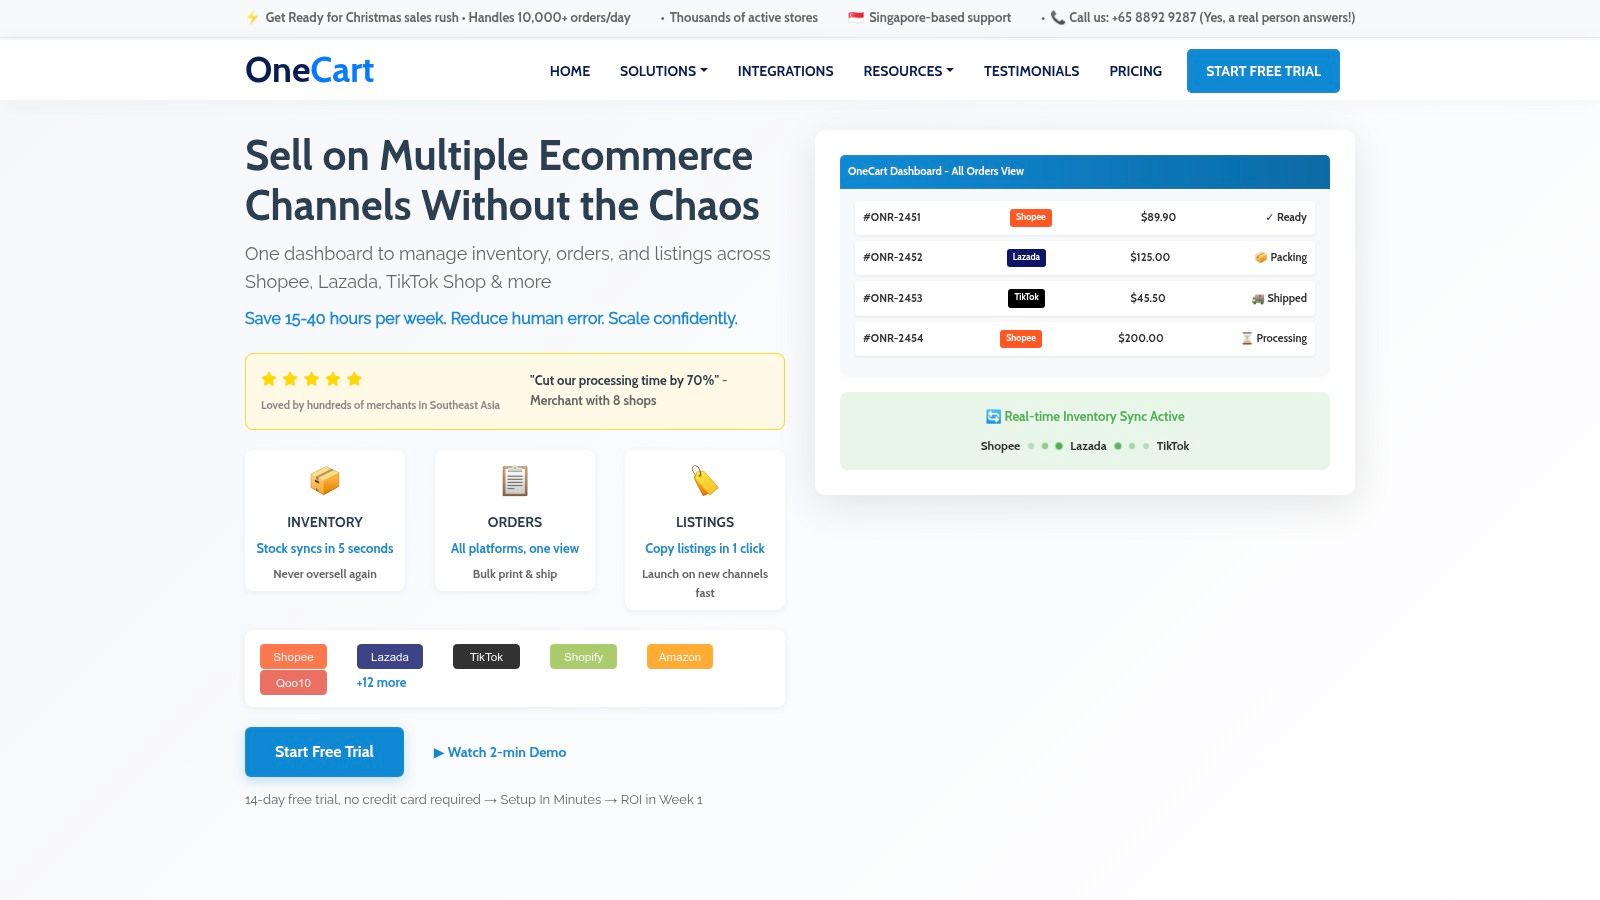This screenshot has height=900, width=1600.
Task: Click the Start Free Trial button
Action: point(324,751)
